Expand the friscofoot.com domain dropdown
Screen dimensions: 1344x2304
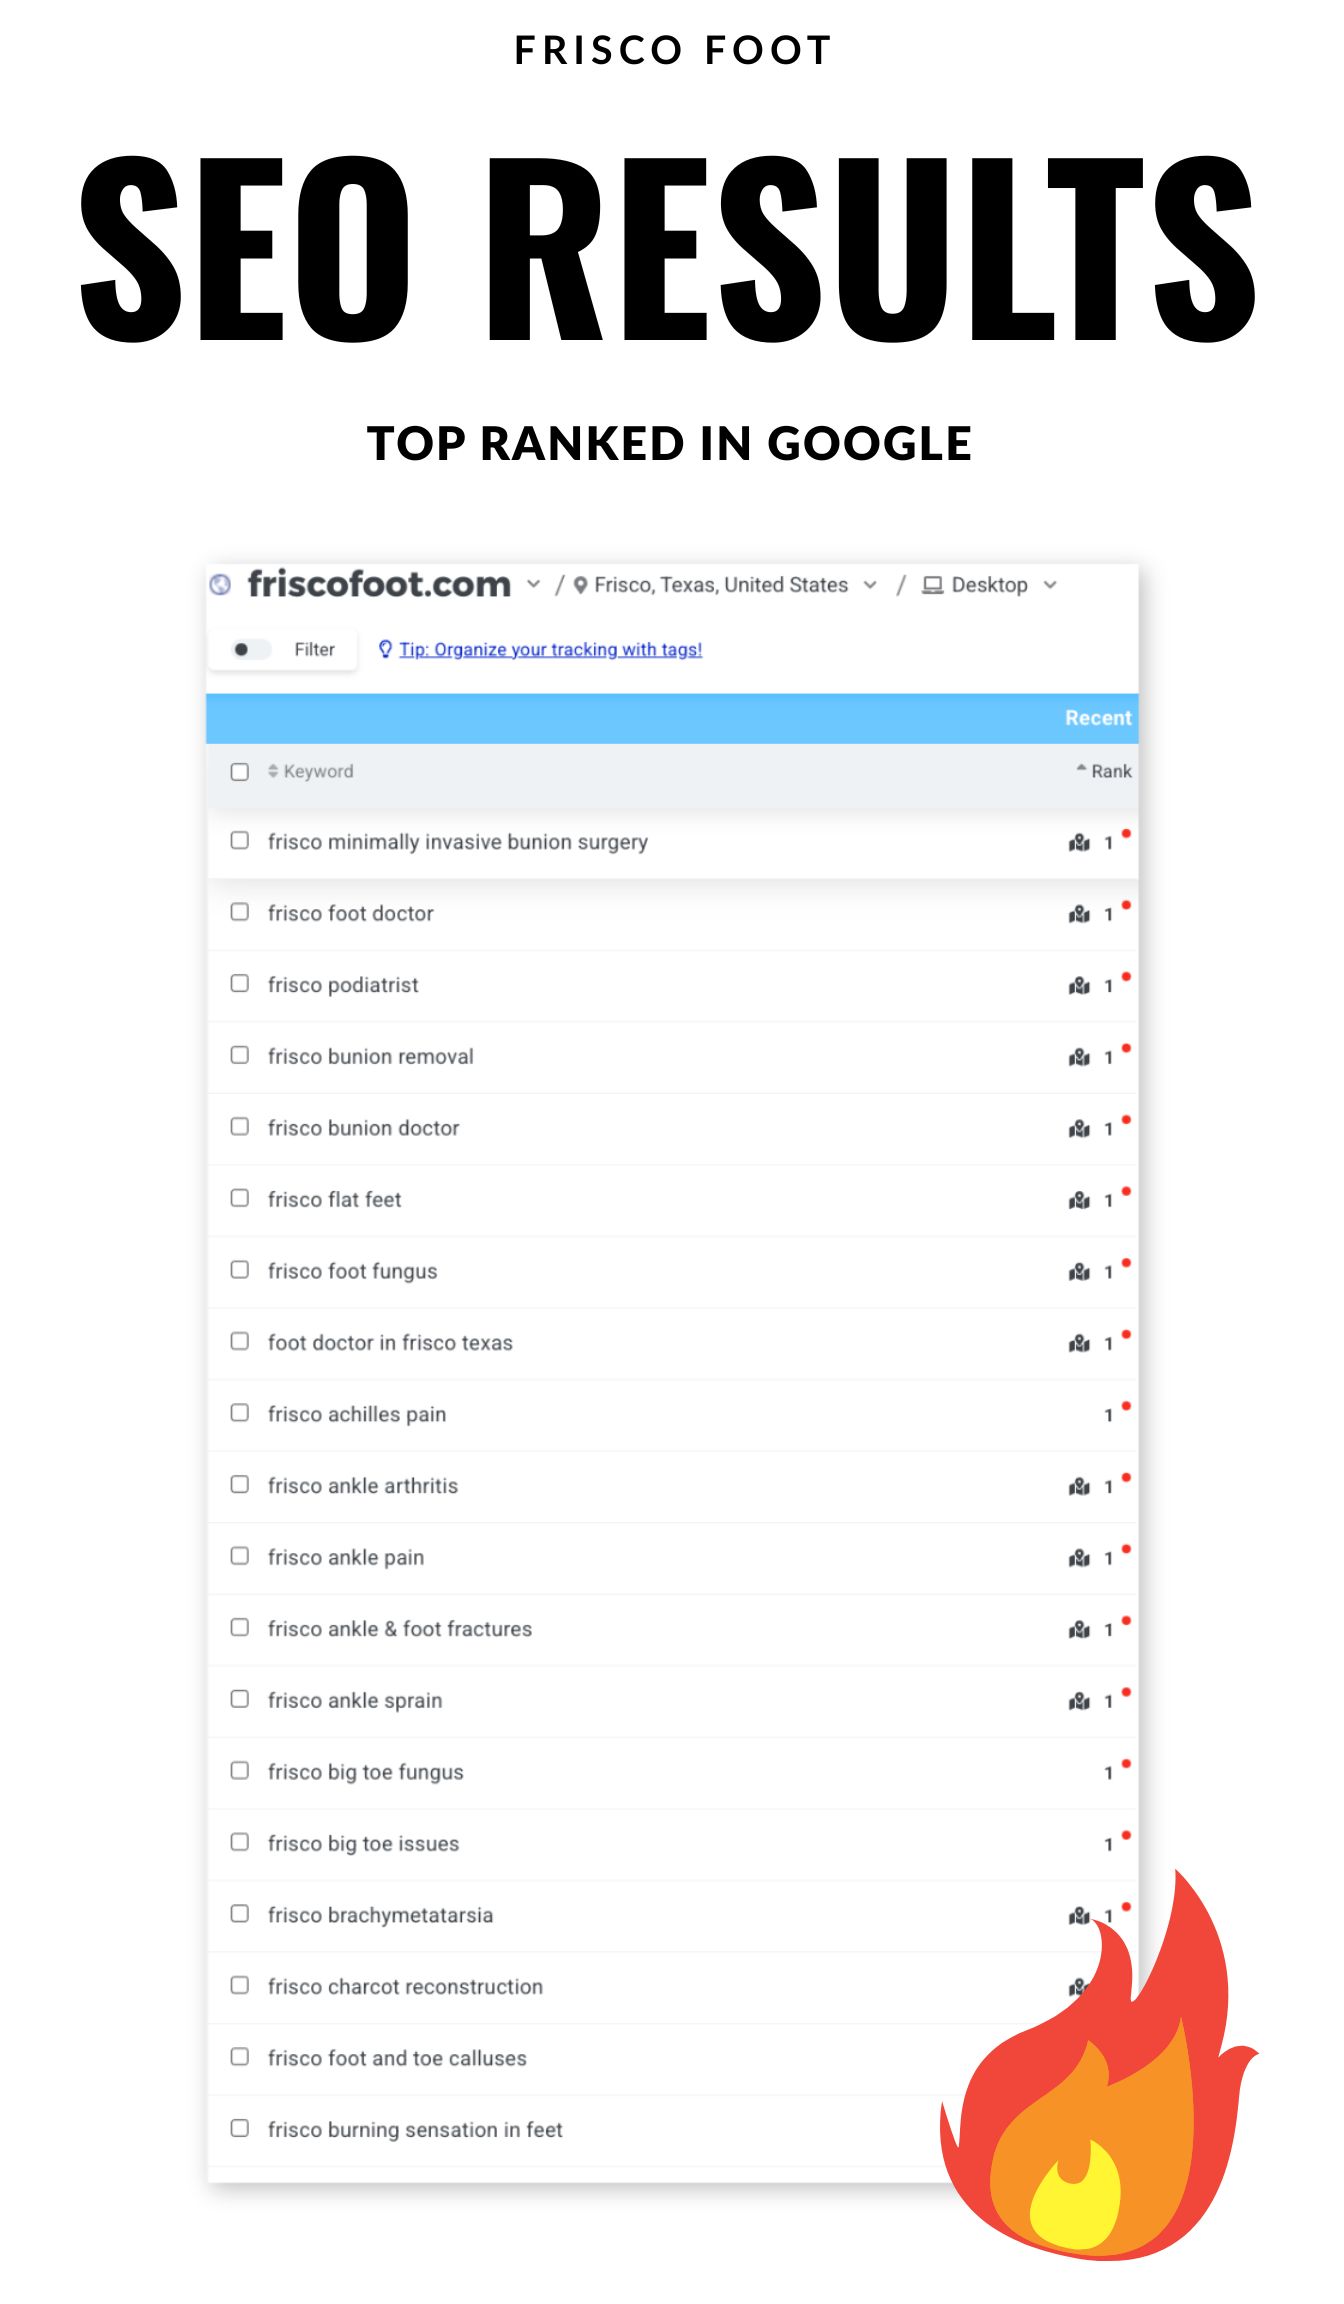(534, 585)
